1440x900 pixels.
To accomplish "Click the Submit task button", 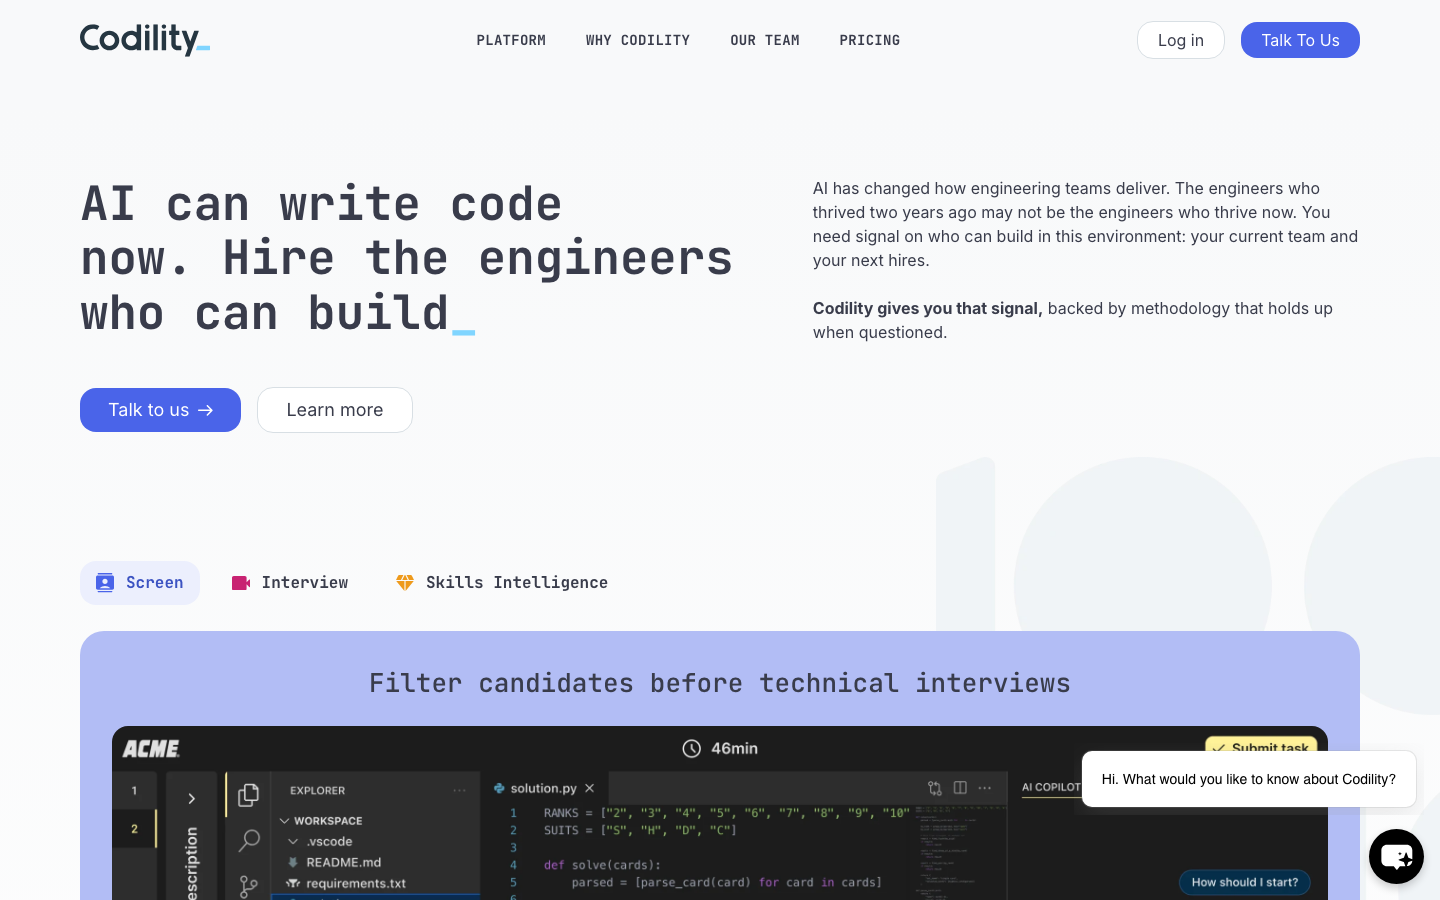I will click(x=1261, y=746).
